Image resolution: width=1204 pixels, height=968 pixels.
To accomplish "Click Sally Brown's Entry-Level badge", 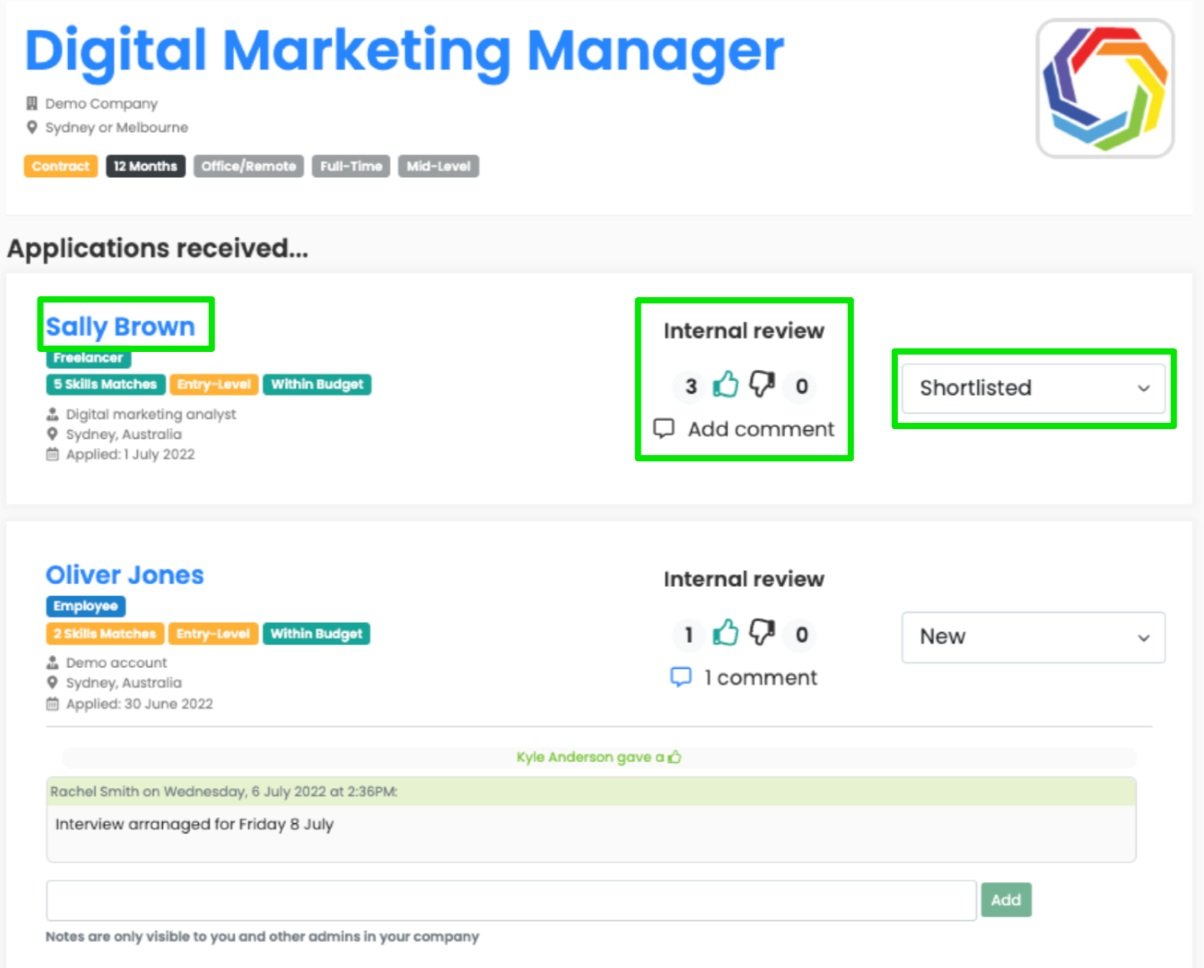I will [x=214, y=384].
